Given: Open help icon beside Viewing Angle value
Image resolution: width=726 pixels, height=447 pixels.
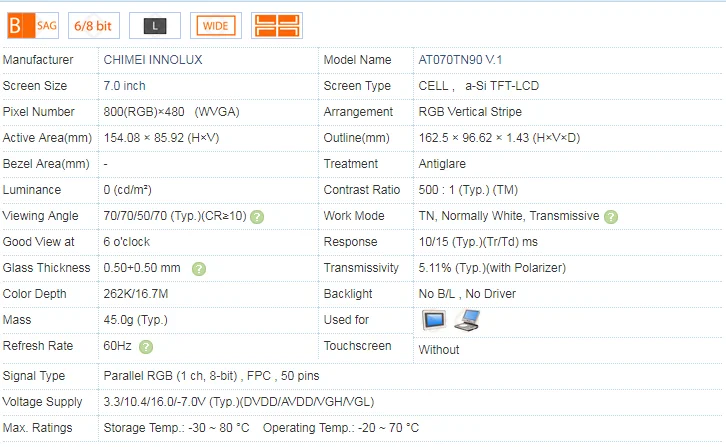Looking at the screenshot, I should (257, 217).
